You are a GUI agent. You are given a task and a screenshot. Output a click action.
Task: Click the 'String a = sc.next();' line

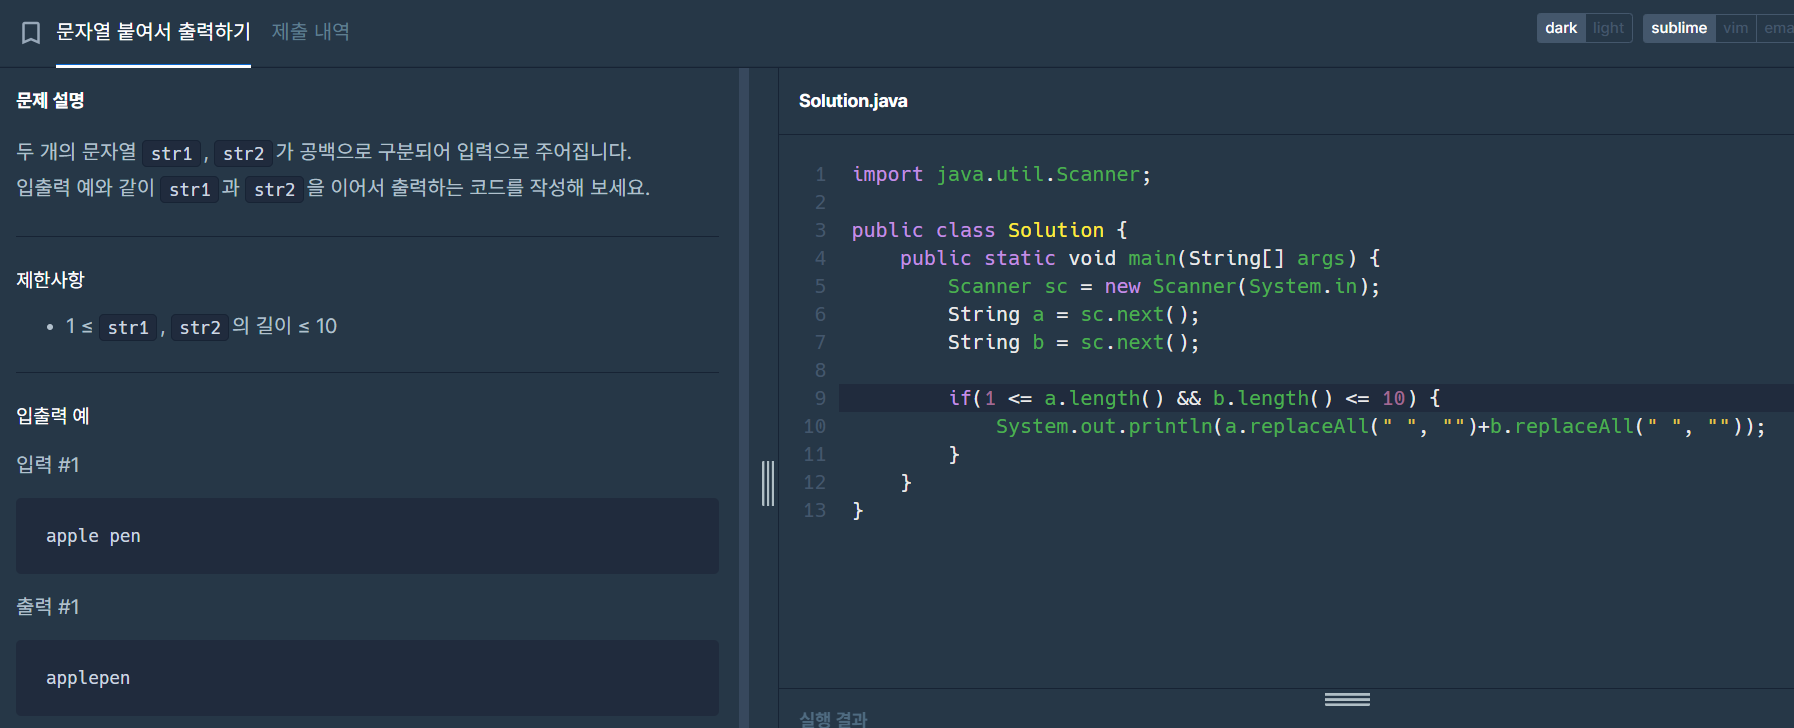tap(1073, 314)
